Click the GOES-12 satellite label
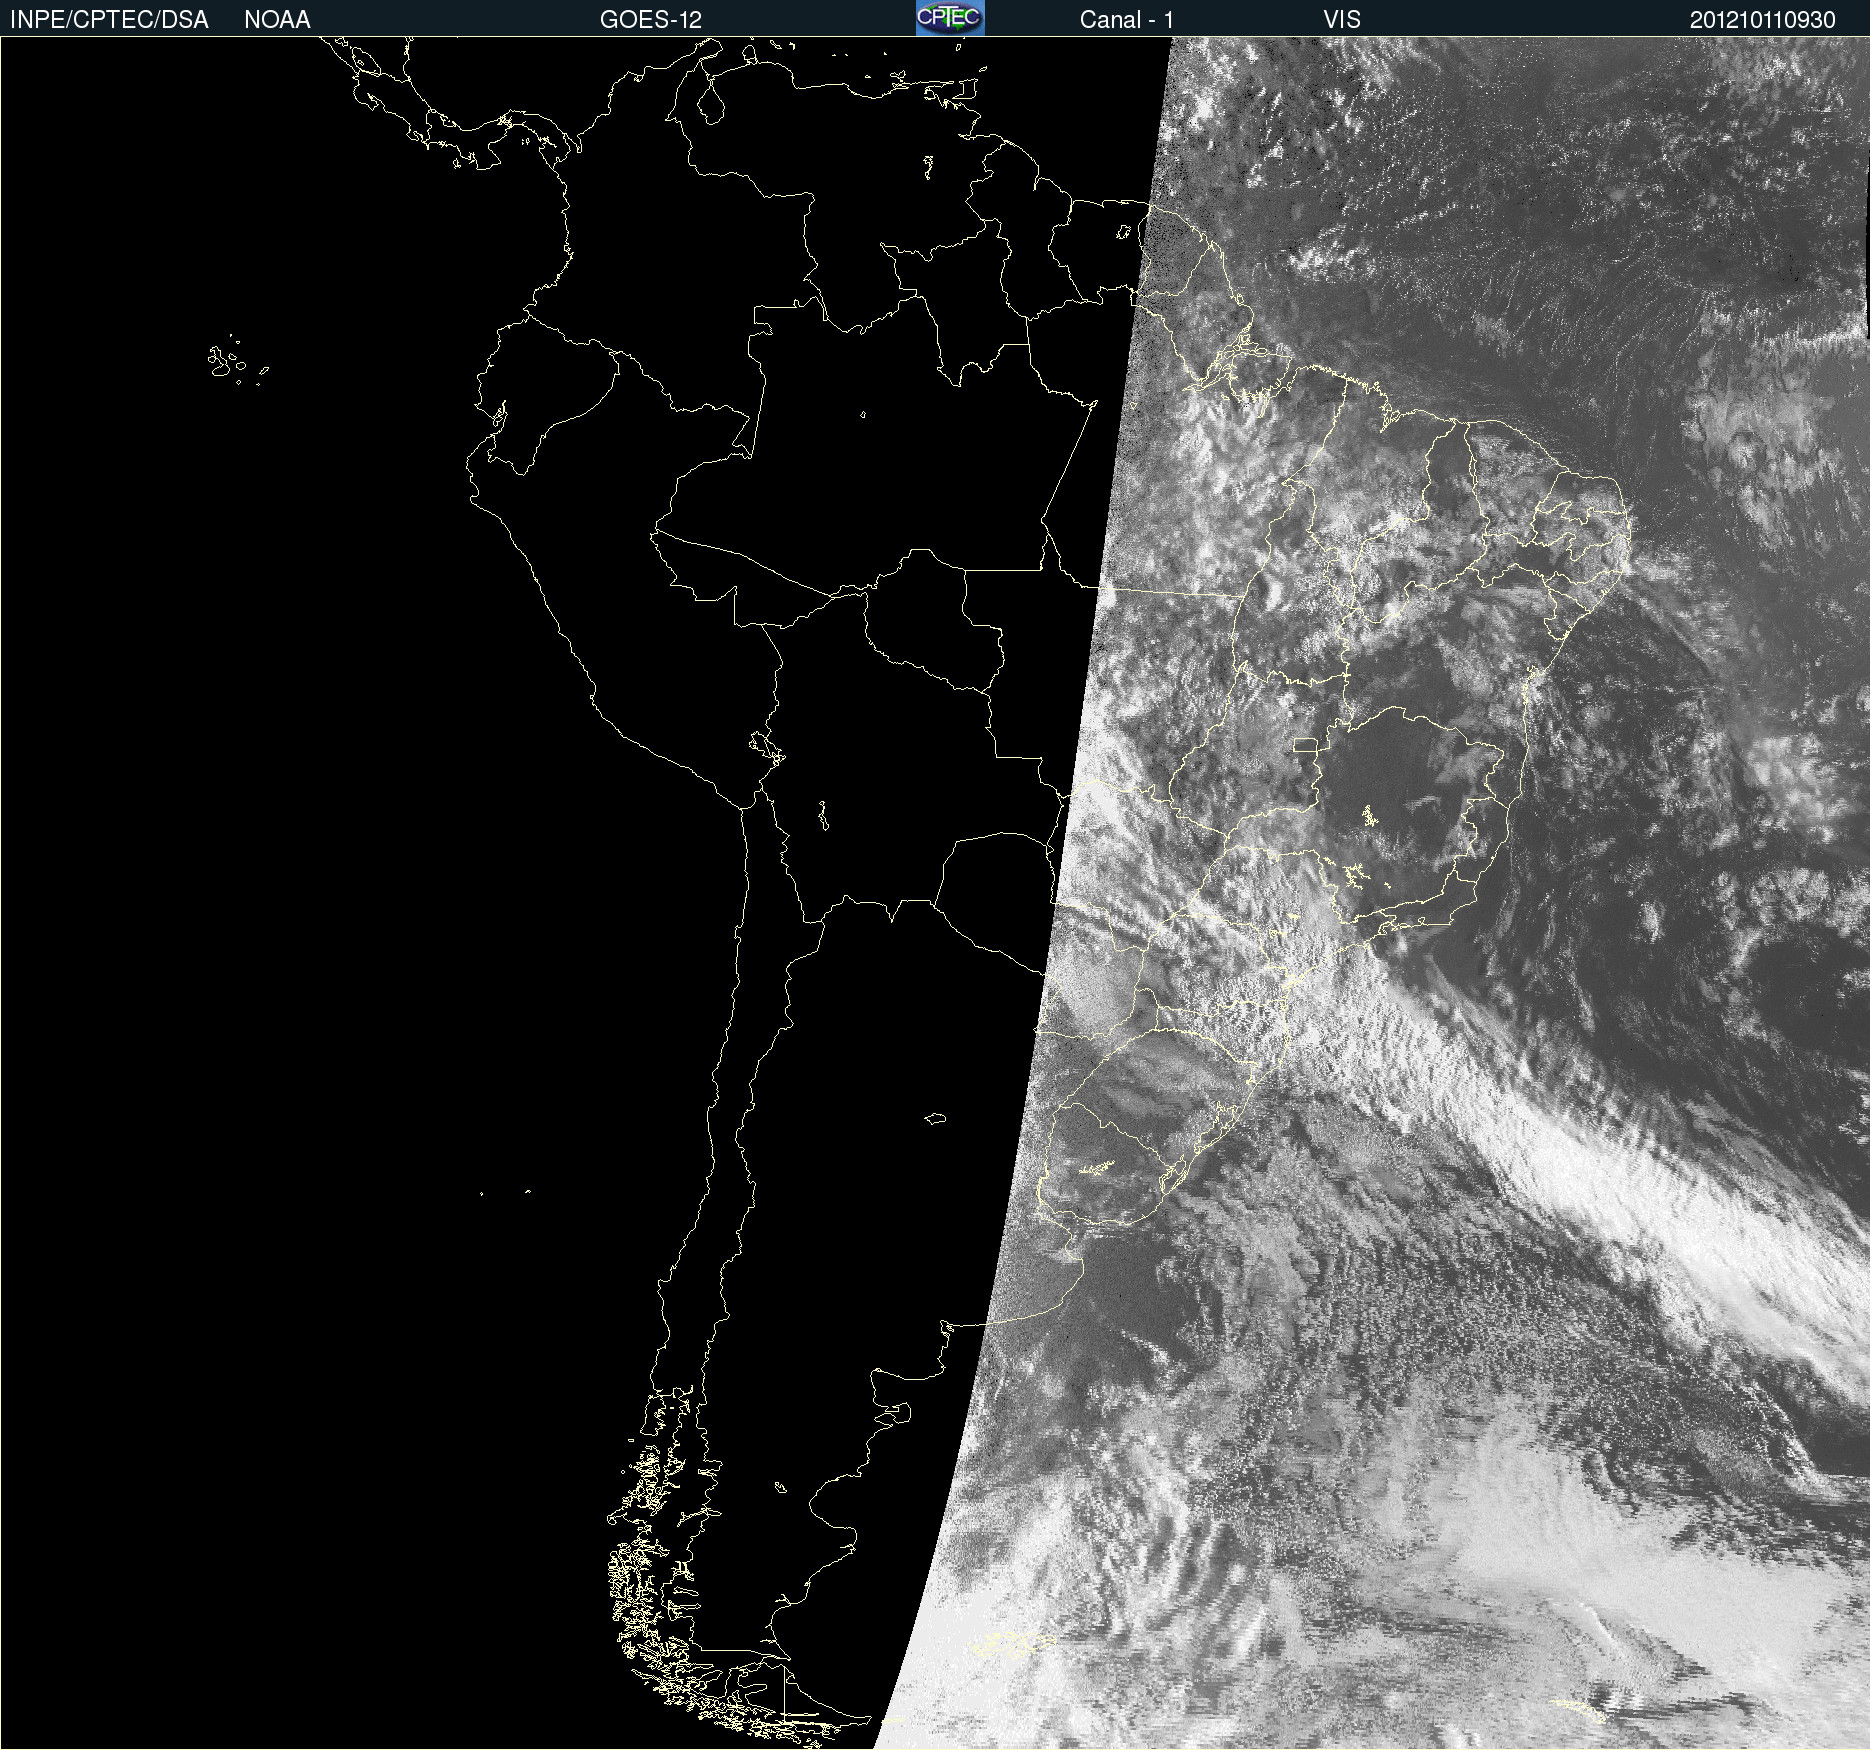The image size is (1870, 1750). pyautogui.click(x=651, y=20)
